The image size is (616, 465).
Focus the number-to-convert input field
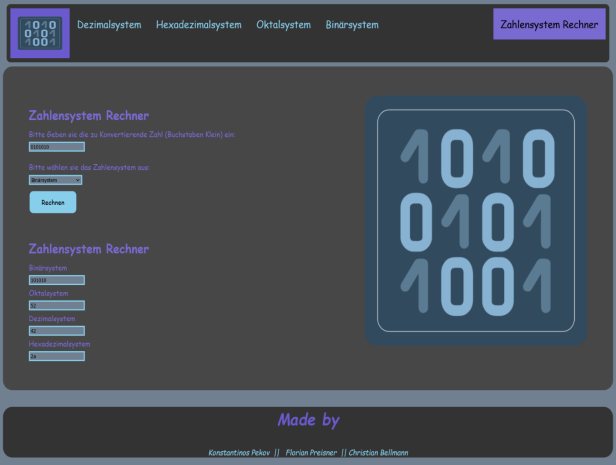57,147
